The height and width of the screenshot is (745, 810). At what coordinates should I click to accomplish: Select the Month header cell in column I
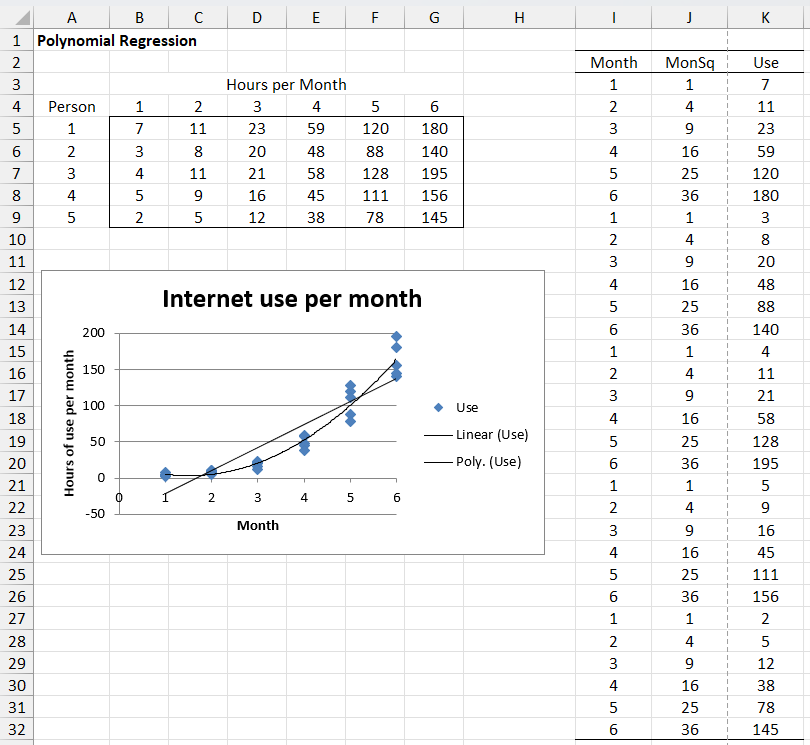tap(614, 63)
